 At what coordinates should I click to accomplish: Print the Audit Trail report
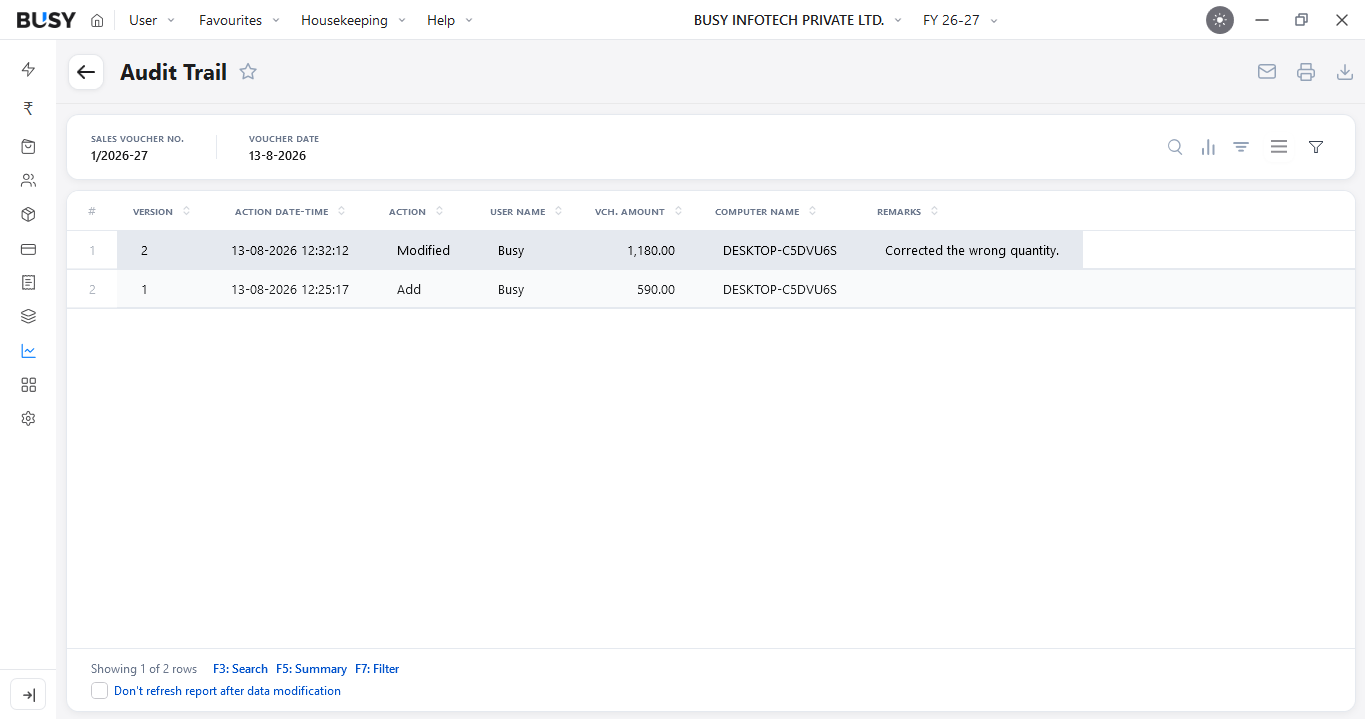1306,72
